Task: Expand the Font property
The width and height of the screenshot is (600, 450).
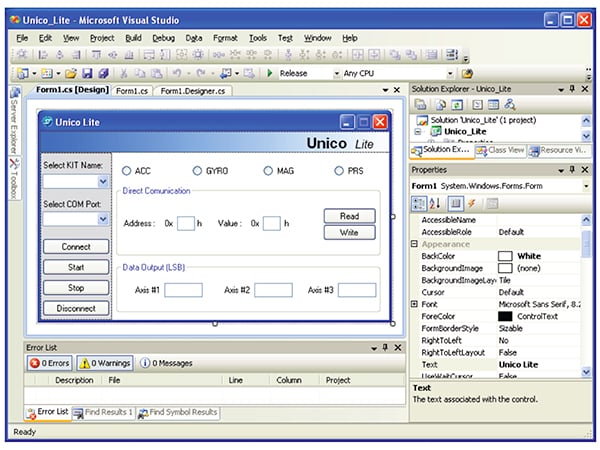Action: [414, 304]
